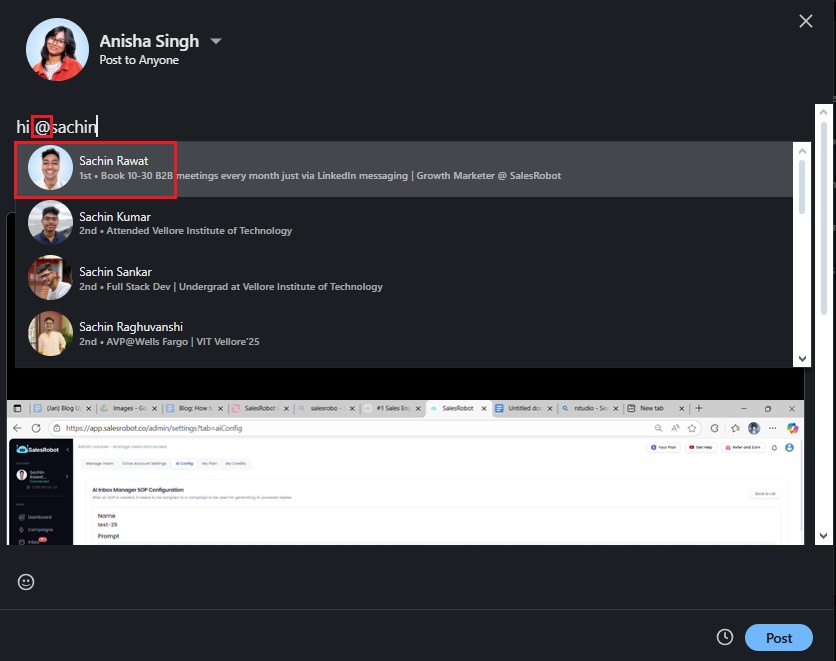Image resolution: width=836 pixels, height=661 pixels.
Task: Click the '#1 Sales Eng' tab in the attached screenshot
Action: (393, 408)
